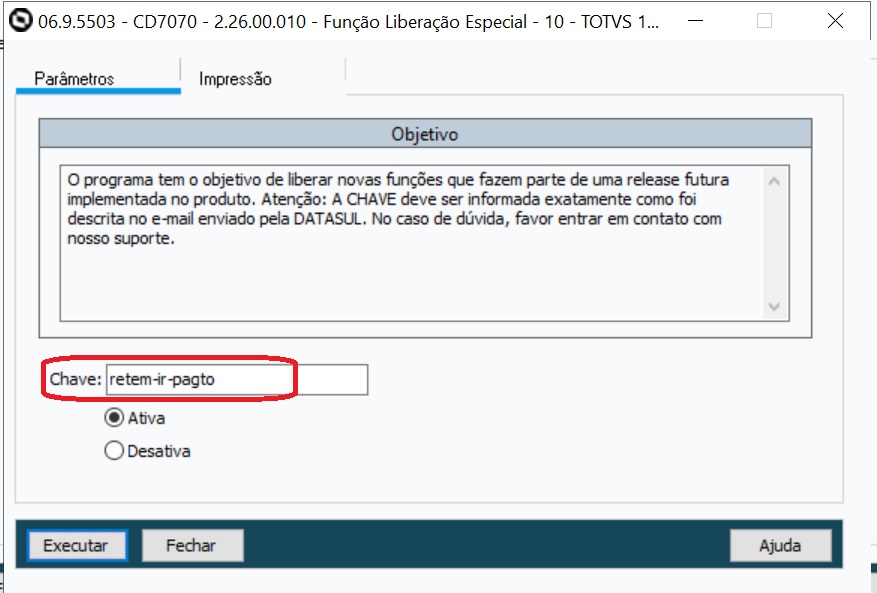Click the window title text
This screenshot has width=877, height=593.
[348, 22]
